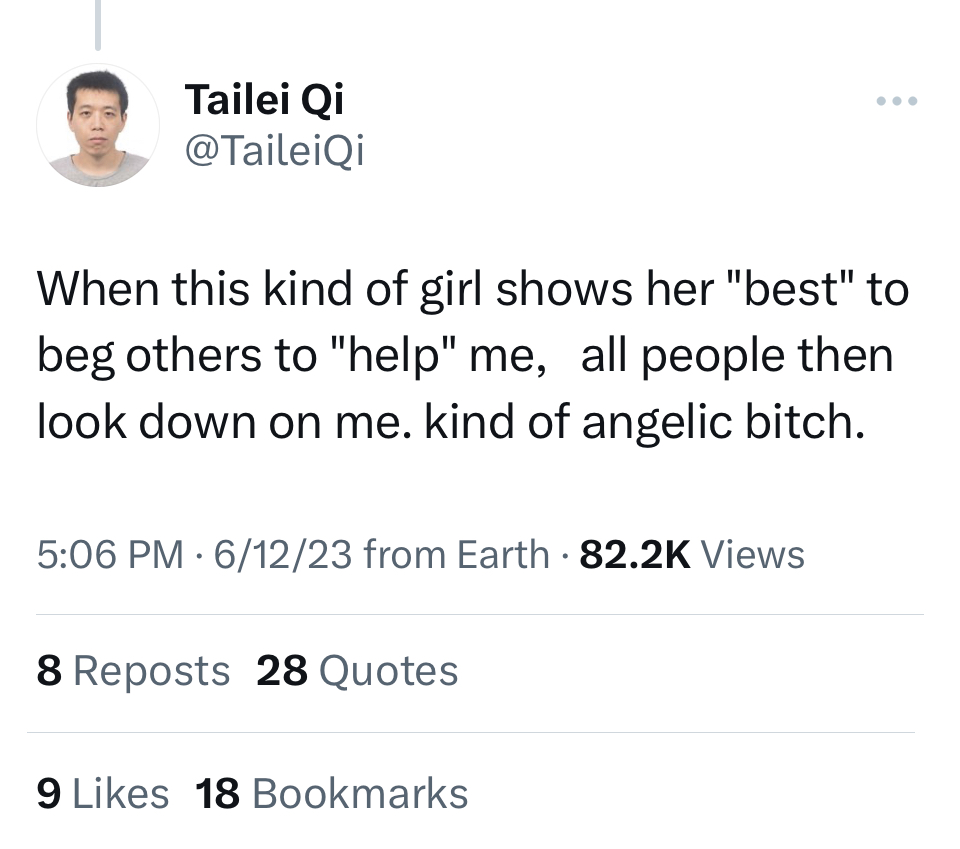The width and height of the screenshot is (960, 849).
Task: Click the @TaileiQi handle
Action: point(275,151)
